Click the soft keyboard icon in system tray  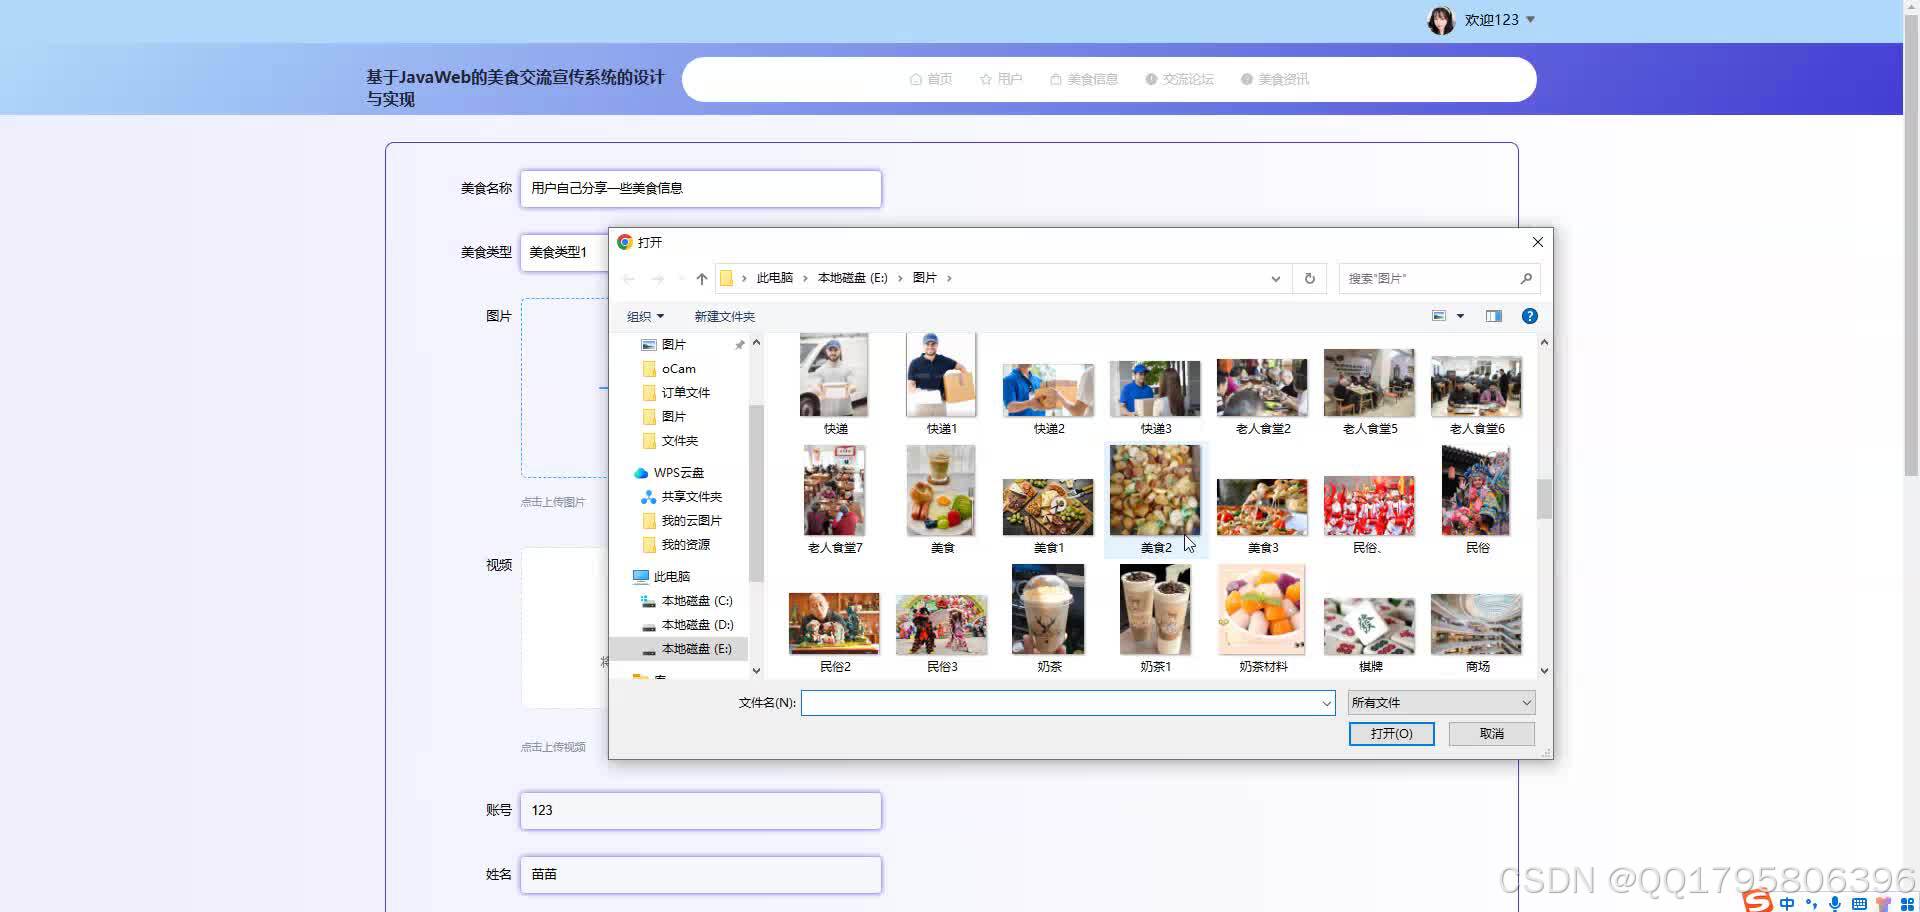[1860, 903]
